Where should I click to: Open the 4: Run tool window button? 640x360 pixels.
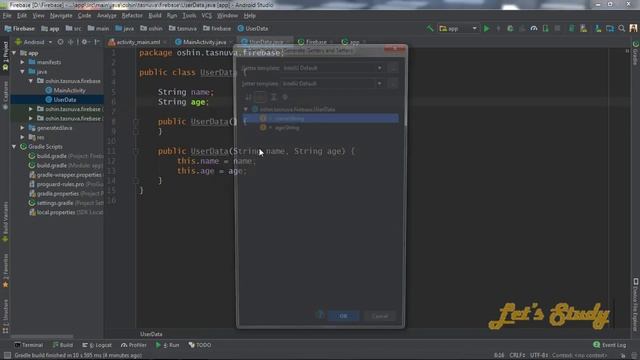tap(167, 345)
